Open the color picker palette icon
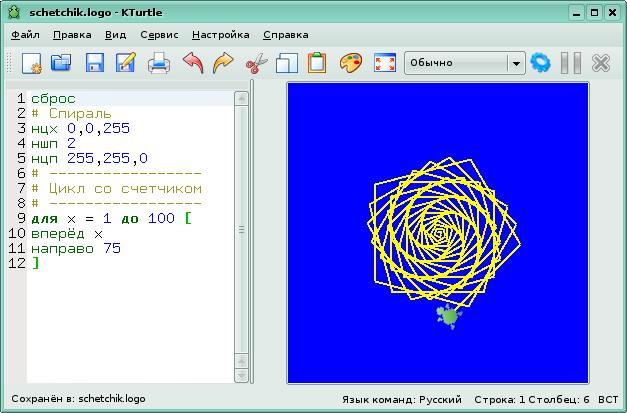 [350, 63]
